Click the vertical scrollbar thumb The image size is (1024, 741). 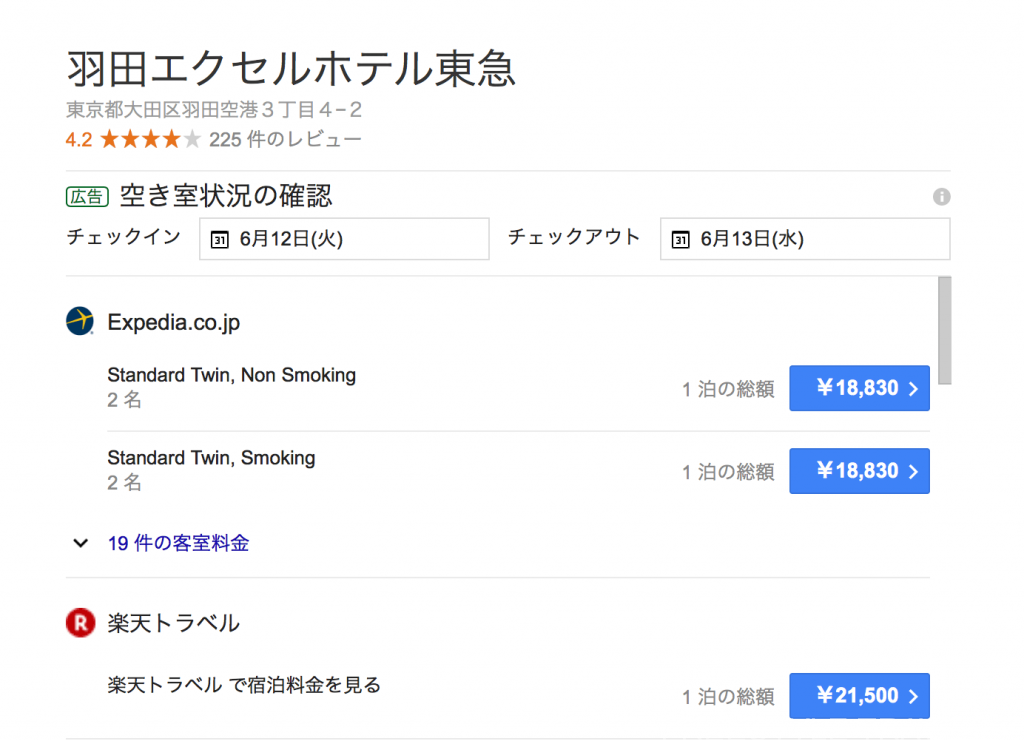click(944, 330)
